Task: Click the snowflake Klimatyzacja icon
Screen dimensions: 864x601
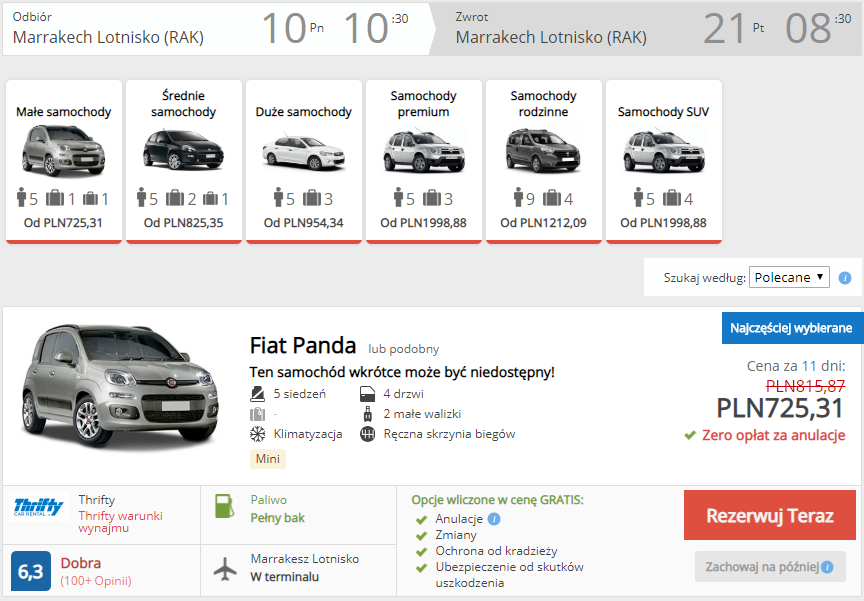Action: tap(257, 434)
